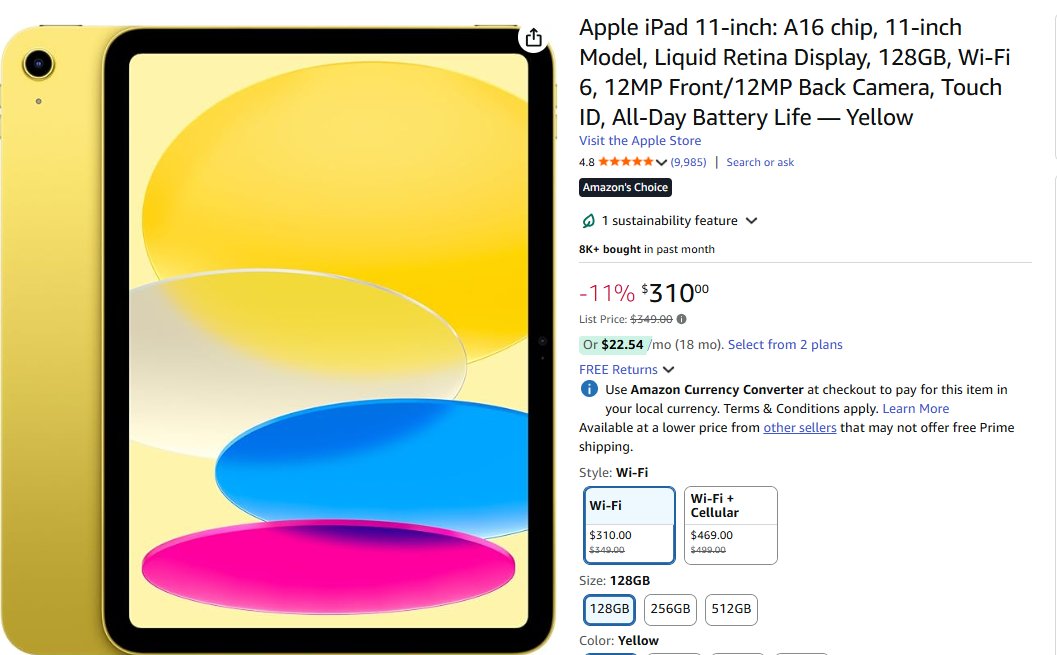Select the Wi-Fi + Cellular style option
The width and height of the screenshot is (1057, 655).
point(731,526)
